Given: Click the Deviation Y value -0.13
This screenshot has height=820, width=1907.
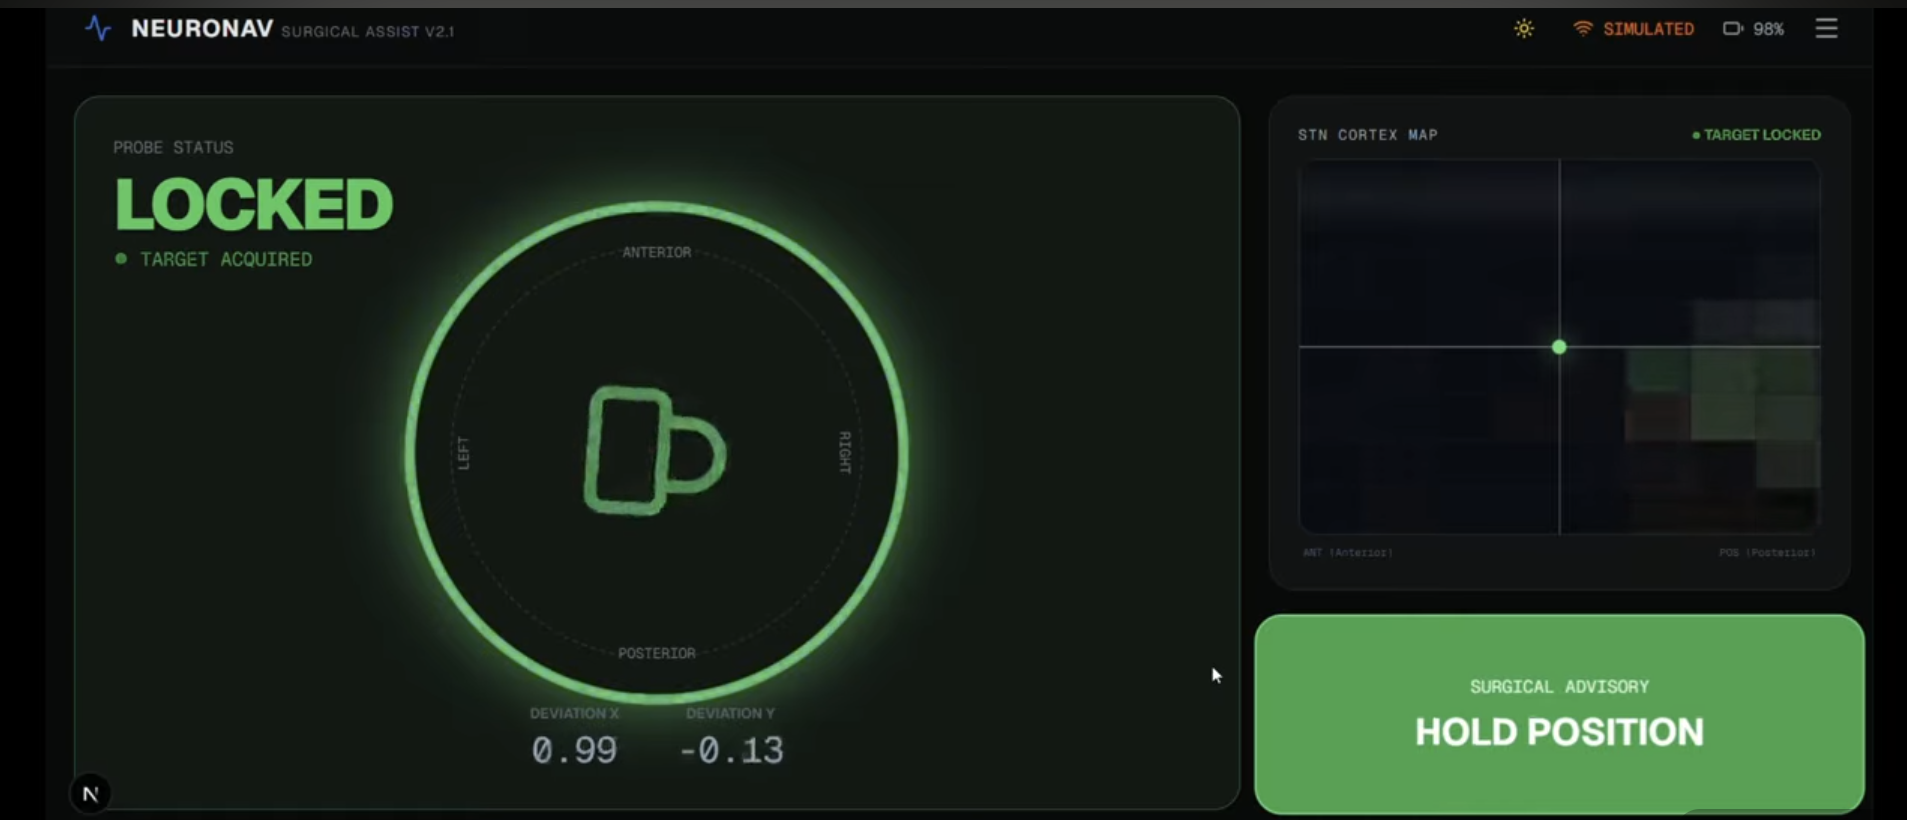Looking at the screenshot, I should pyautogui.click(x=731, y=750).
